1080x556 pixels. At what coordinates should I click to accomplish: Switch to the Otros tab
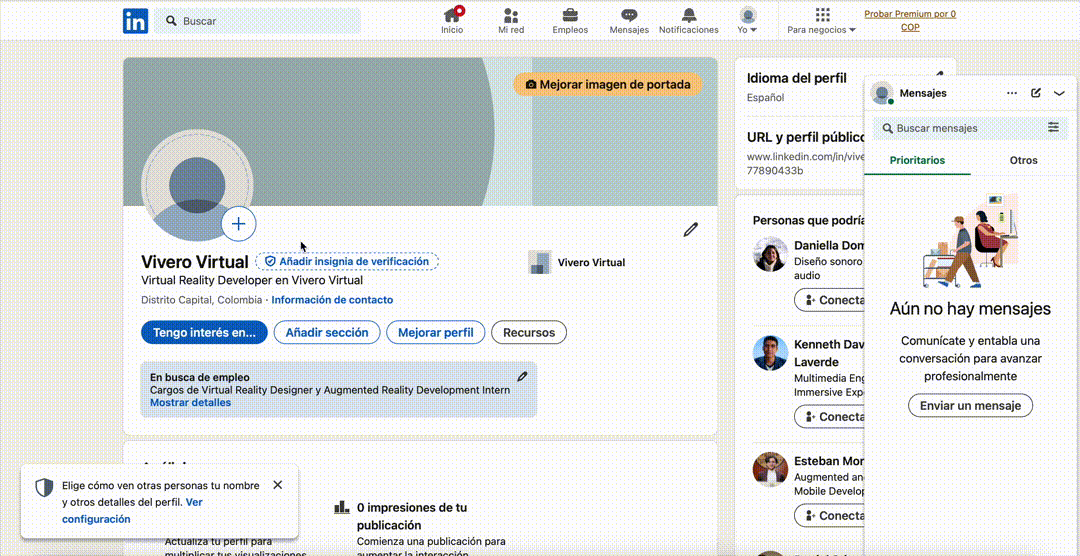[x=1024, y=160]
